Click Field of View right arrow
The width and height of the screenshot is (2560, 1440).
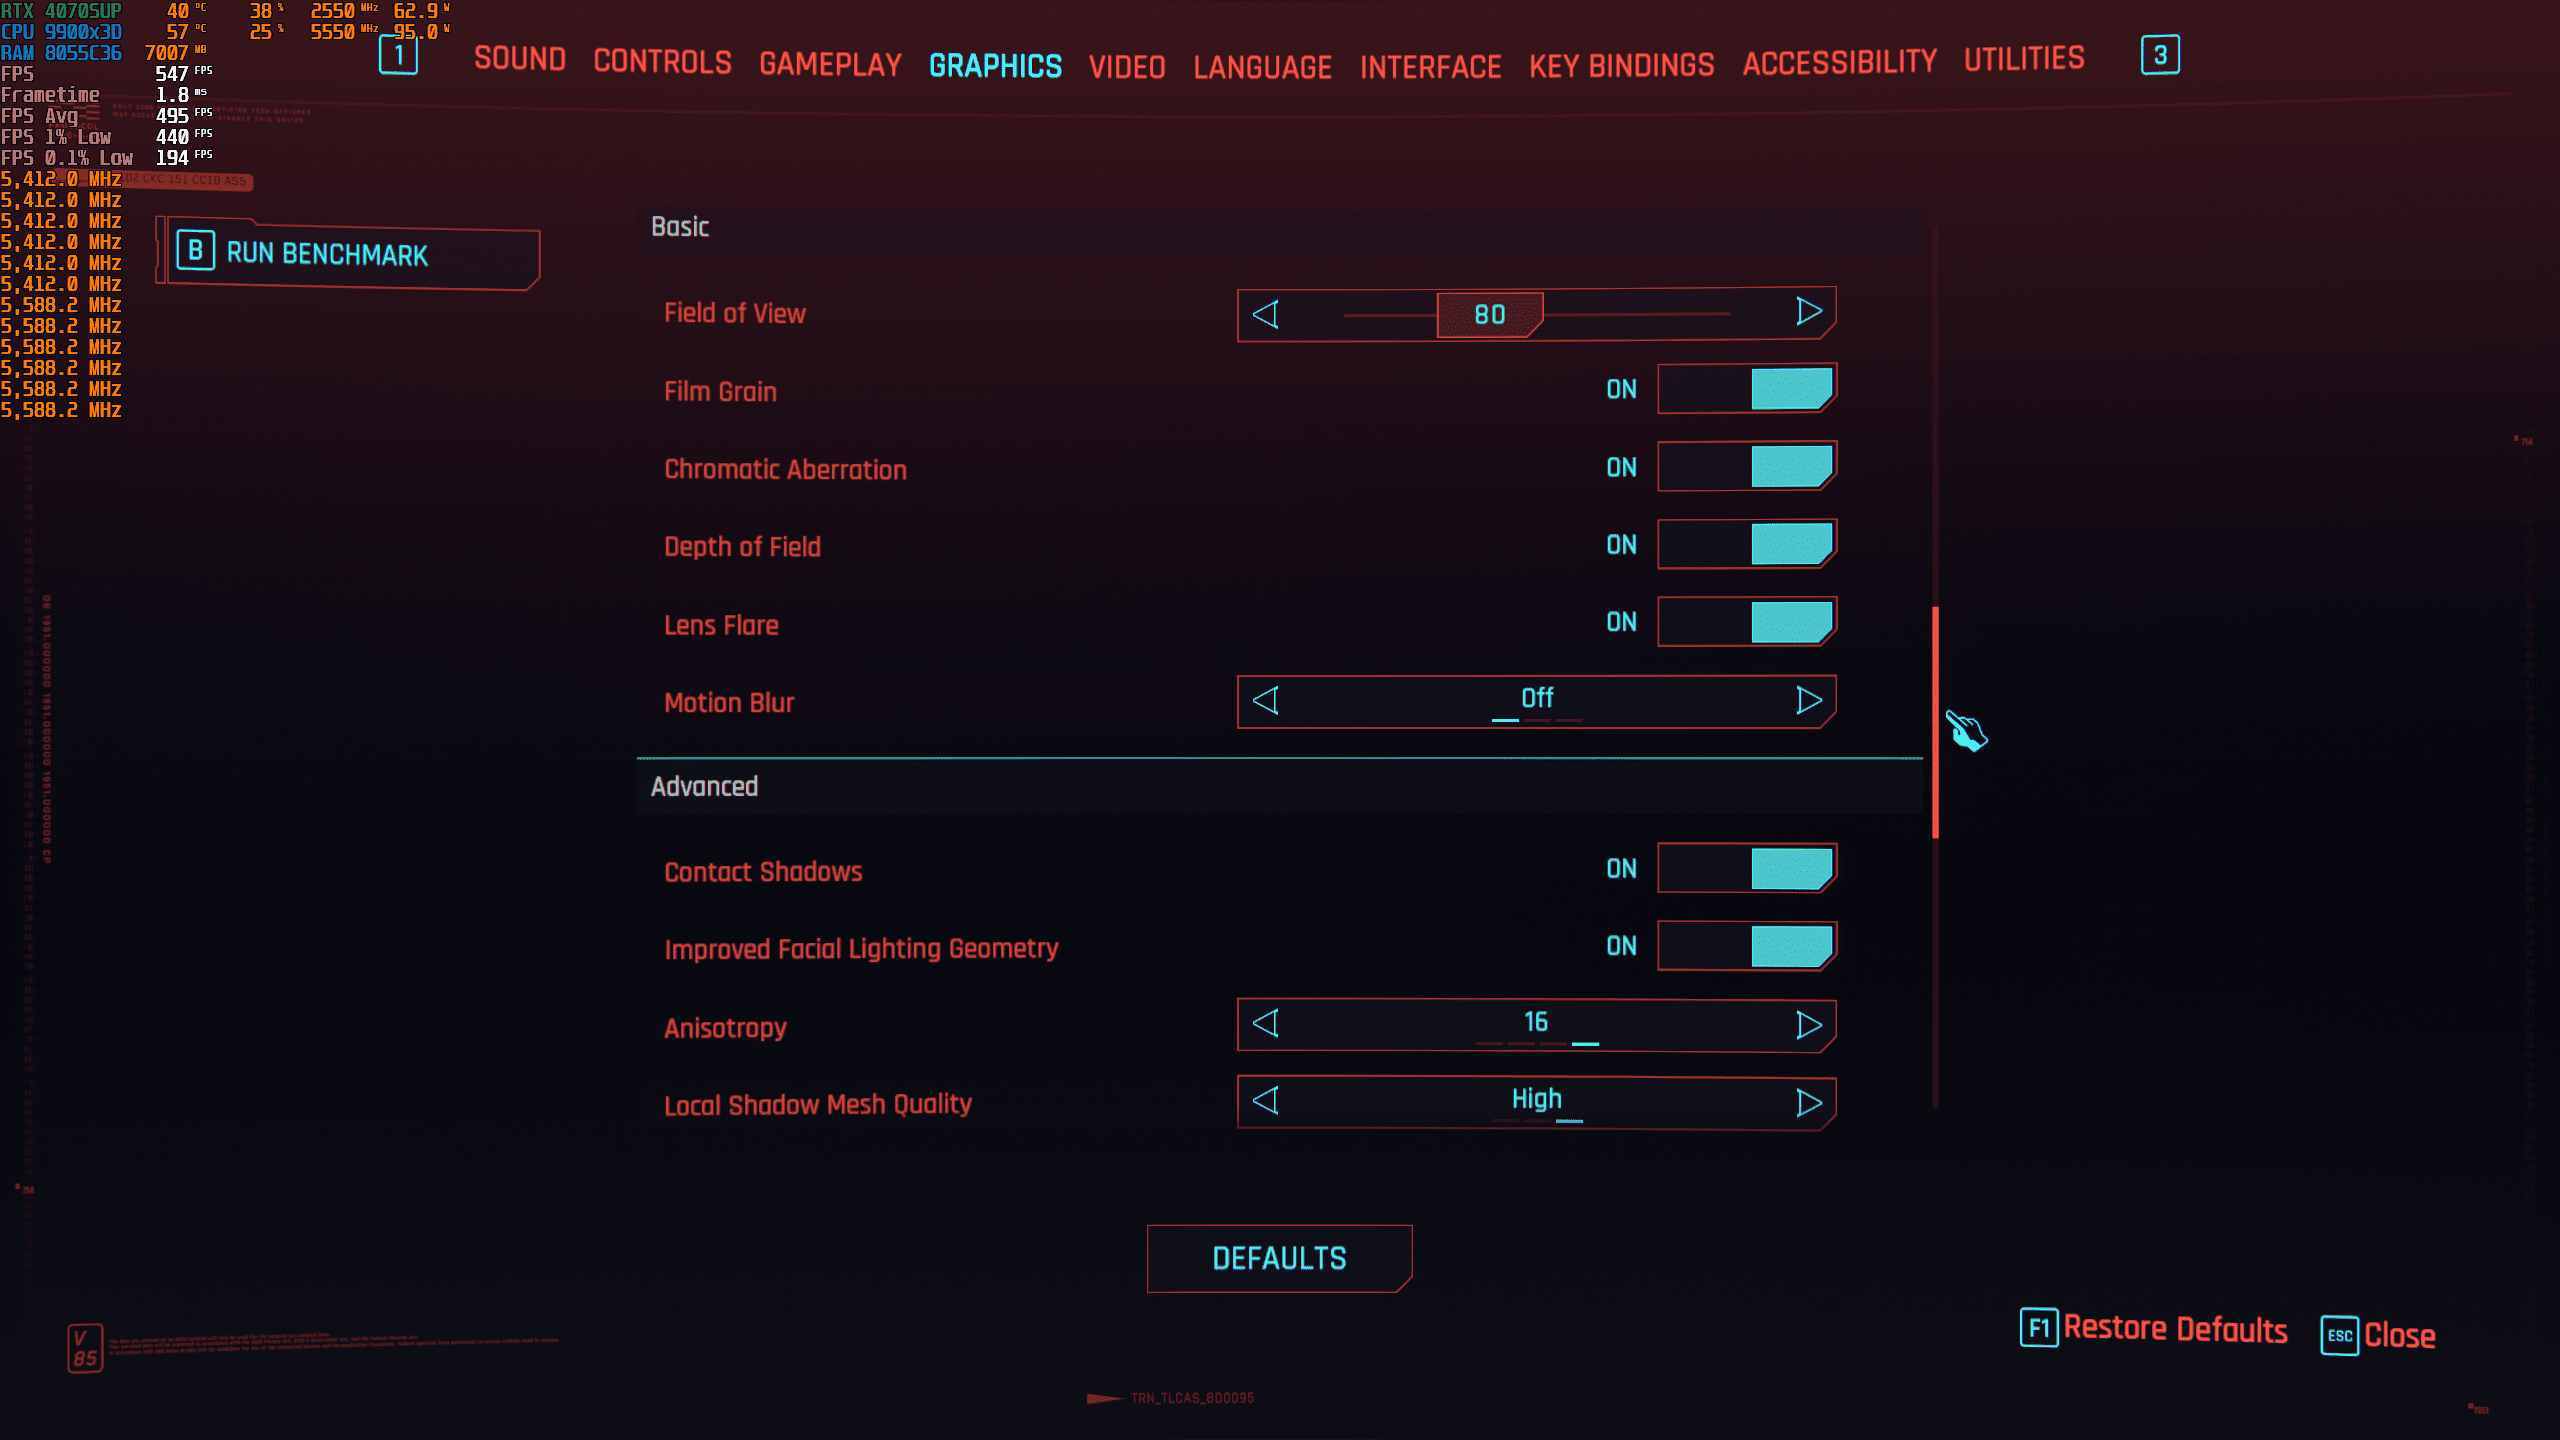[1808, 312]
